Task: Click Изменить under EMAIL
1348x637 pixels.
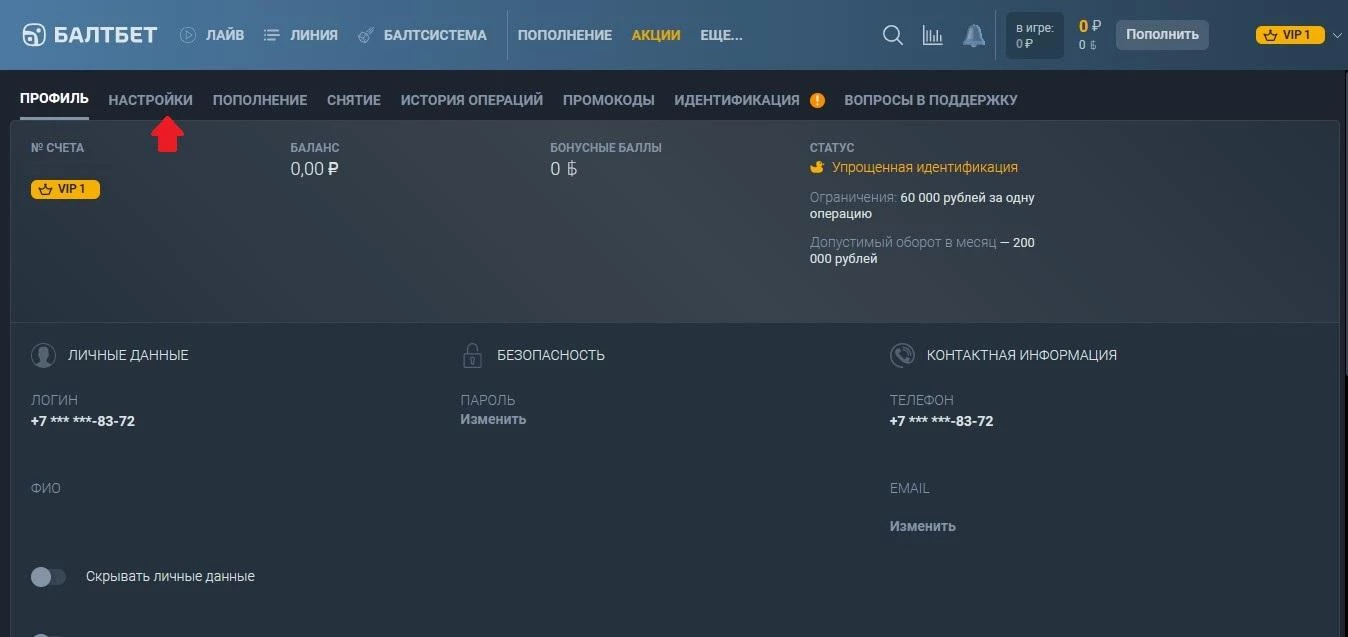Action: [x=923, y=526]
